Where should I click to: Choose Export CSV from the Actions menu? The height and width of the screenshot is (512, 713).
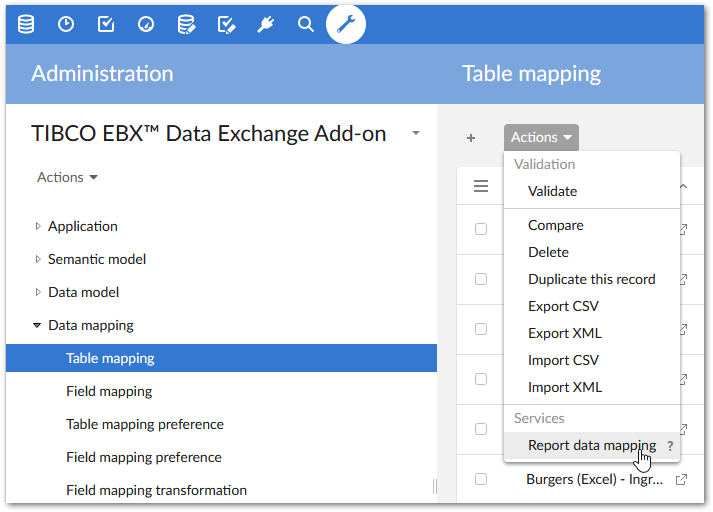564,306
